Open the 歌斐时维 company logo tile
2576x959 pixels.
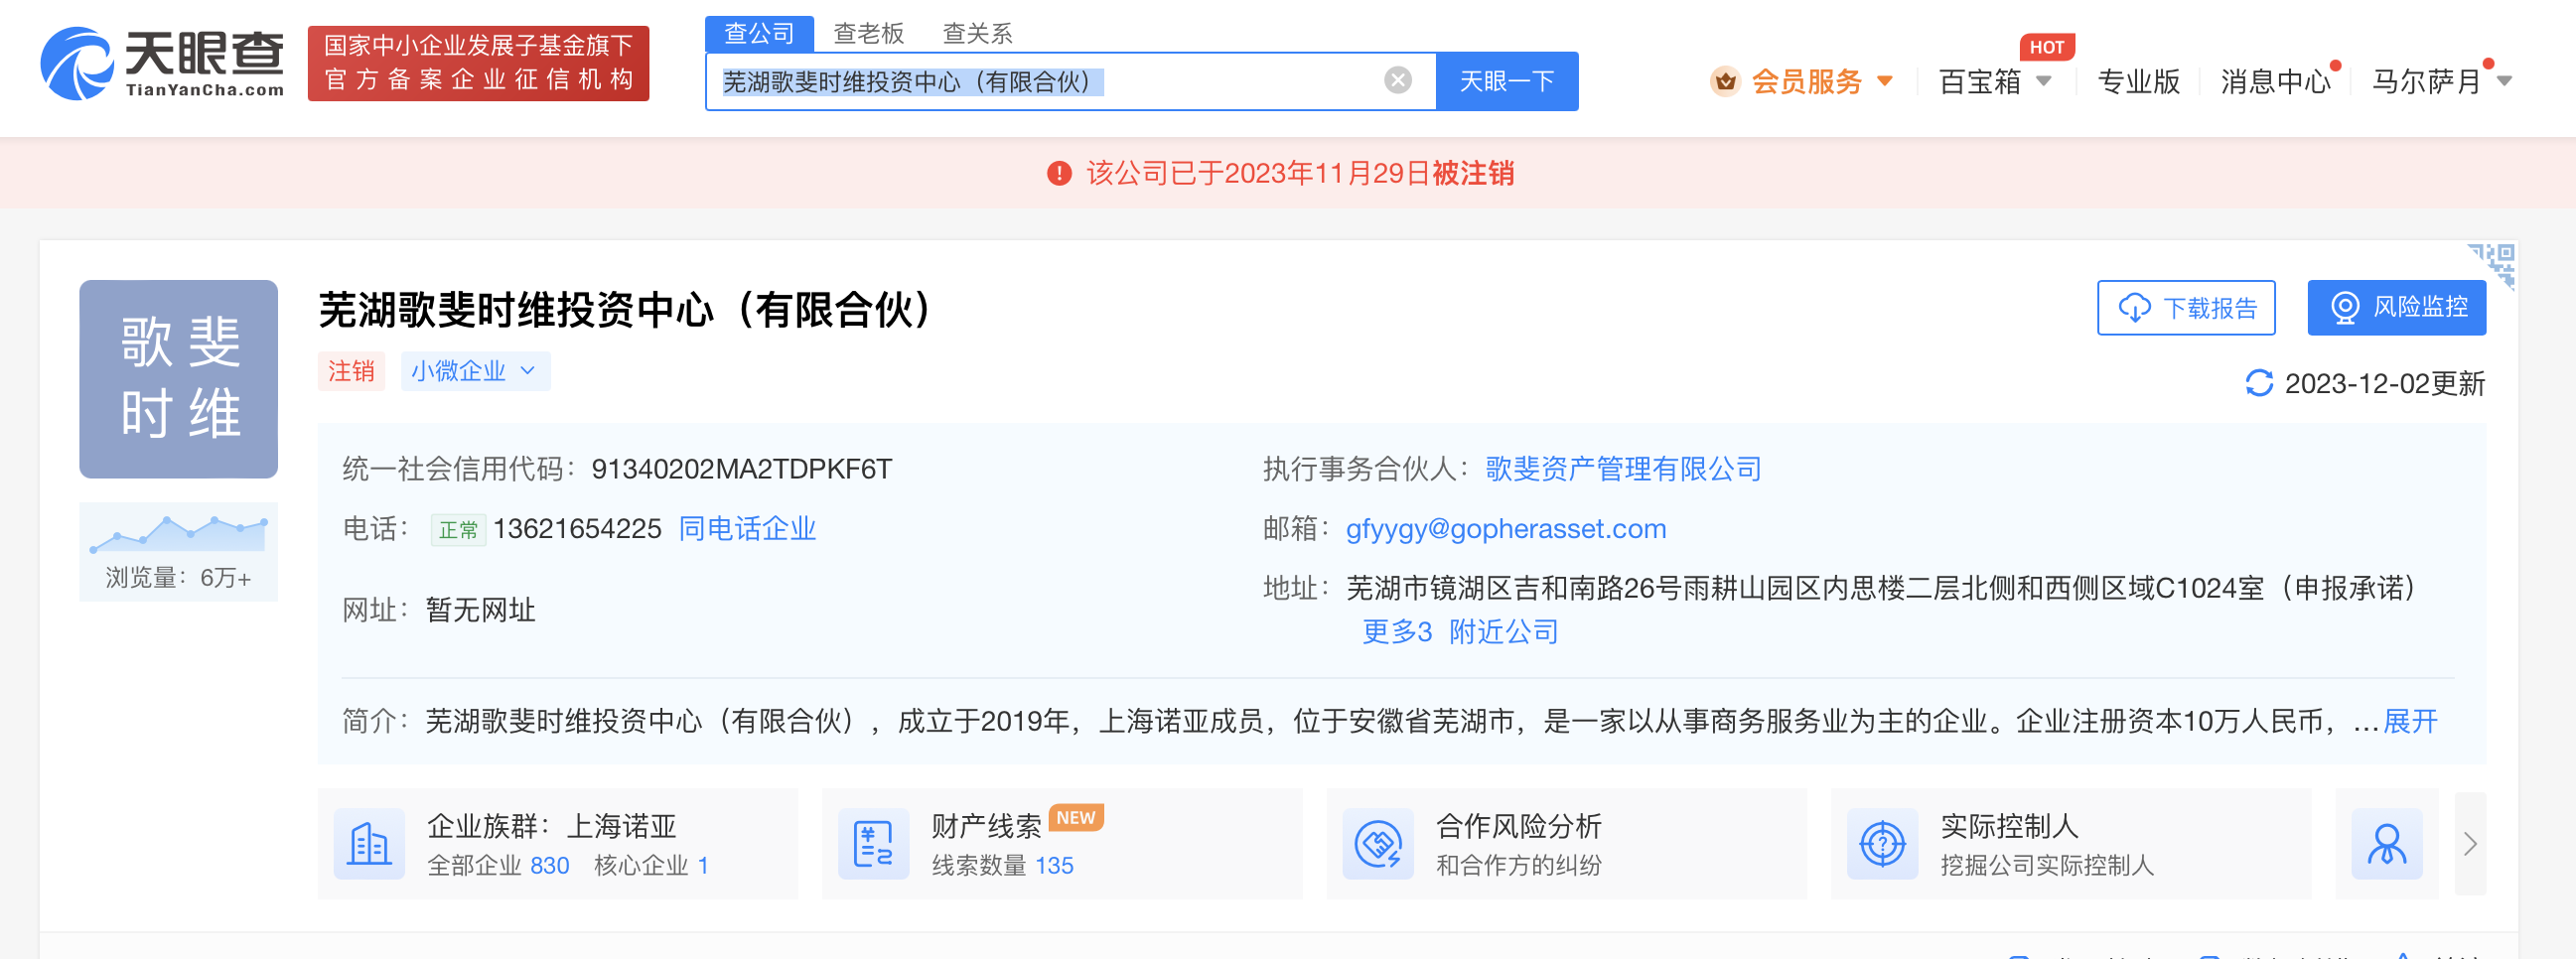pos(179,379)
